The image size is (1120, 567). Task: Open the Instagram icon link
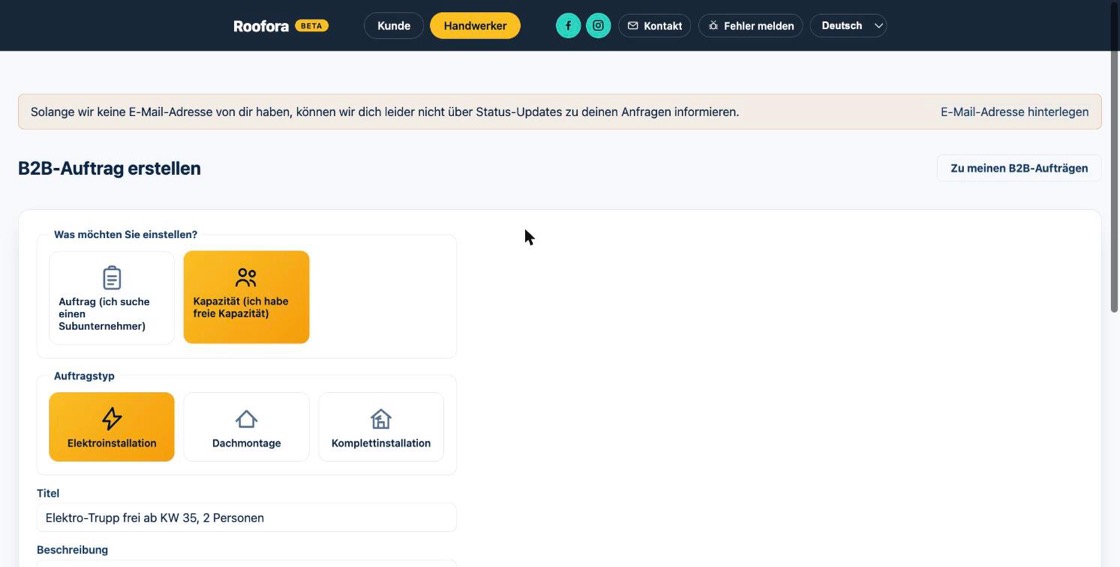(599, 26)
